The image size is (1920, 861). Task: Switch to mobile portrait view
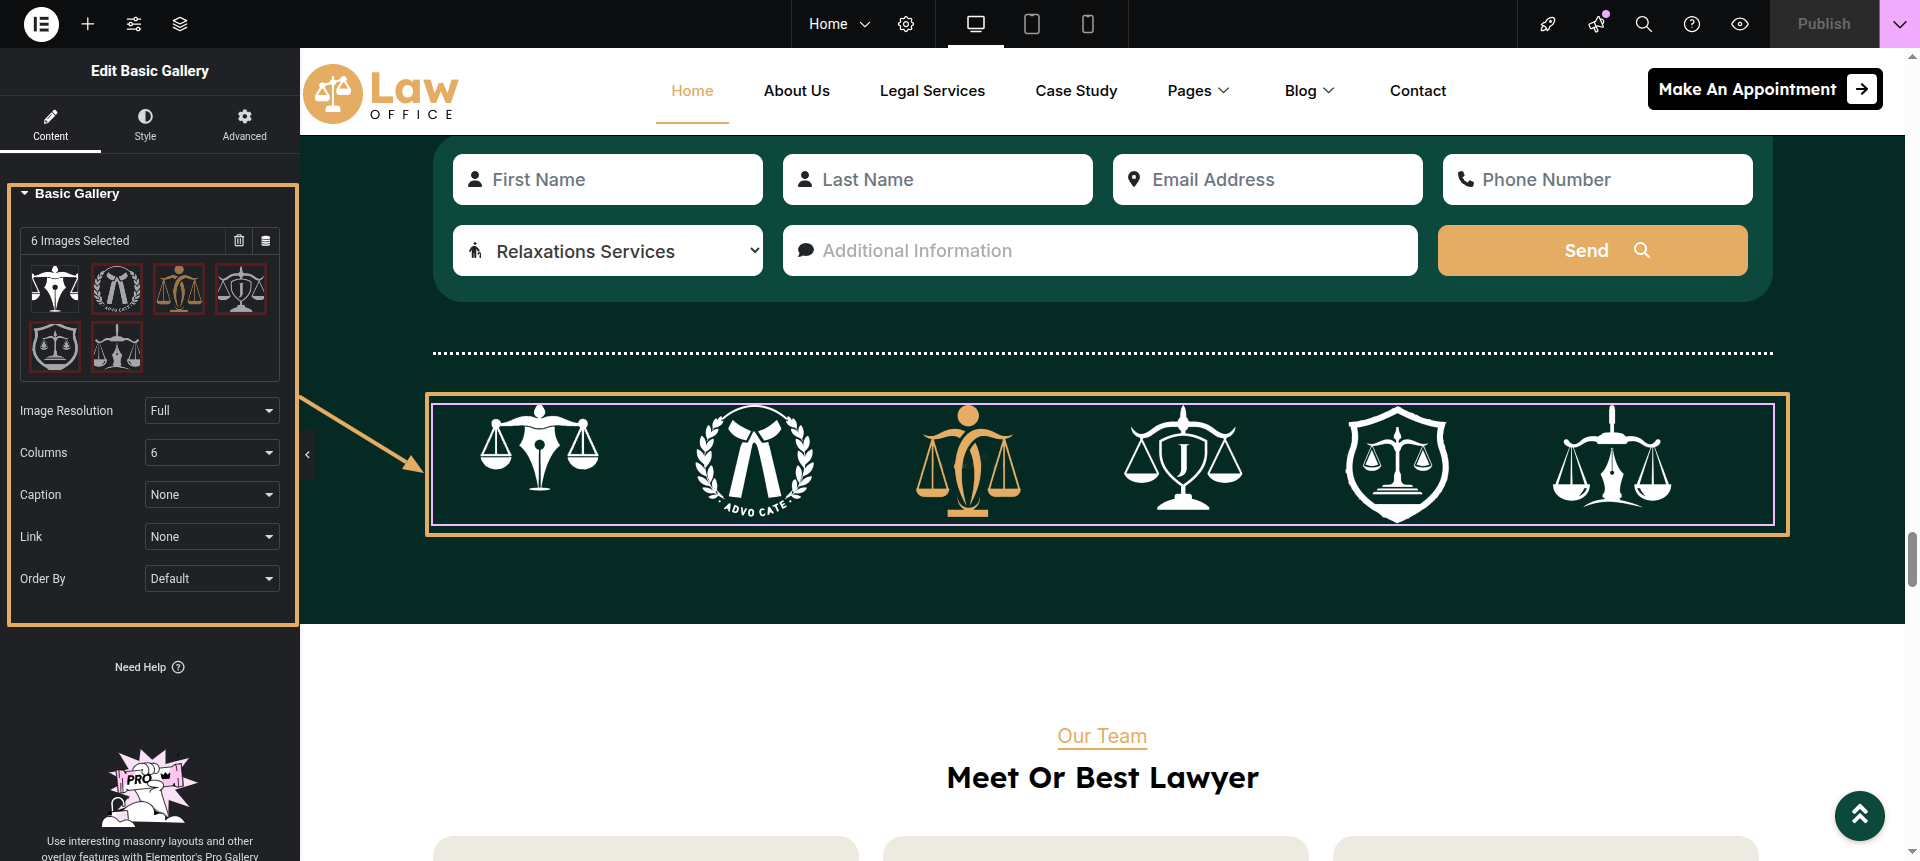coord(1087,24)
